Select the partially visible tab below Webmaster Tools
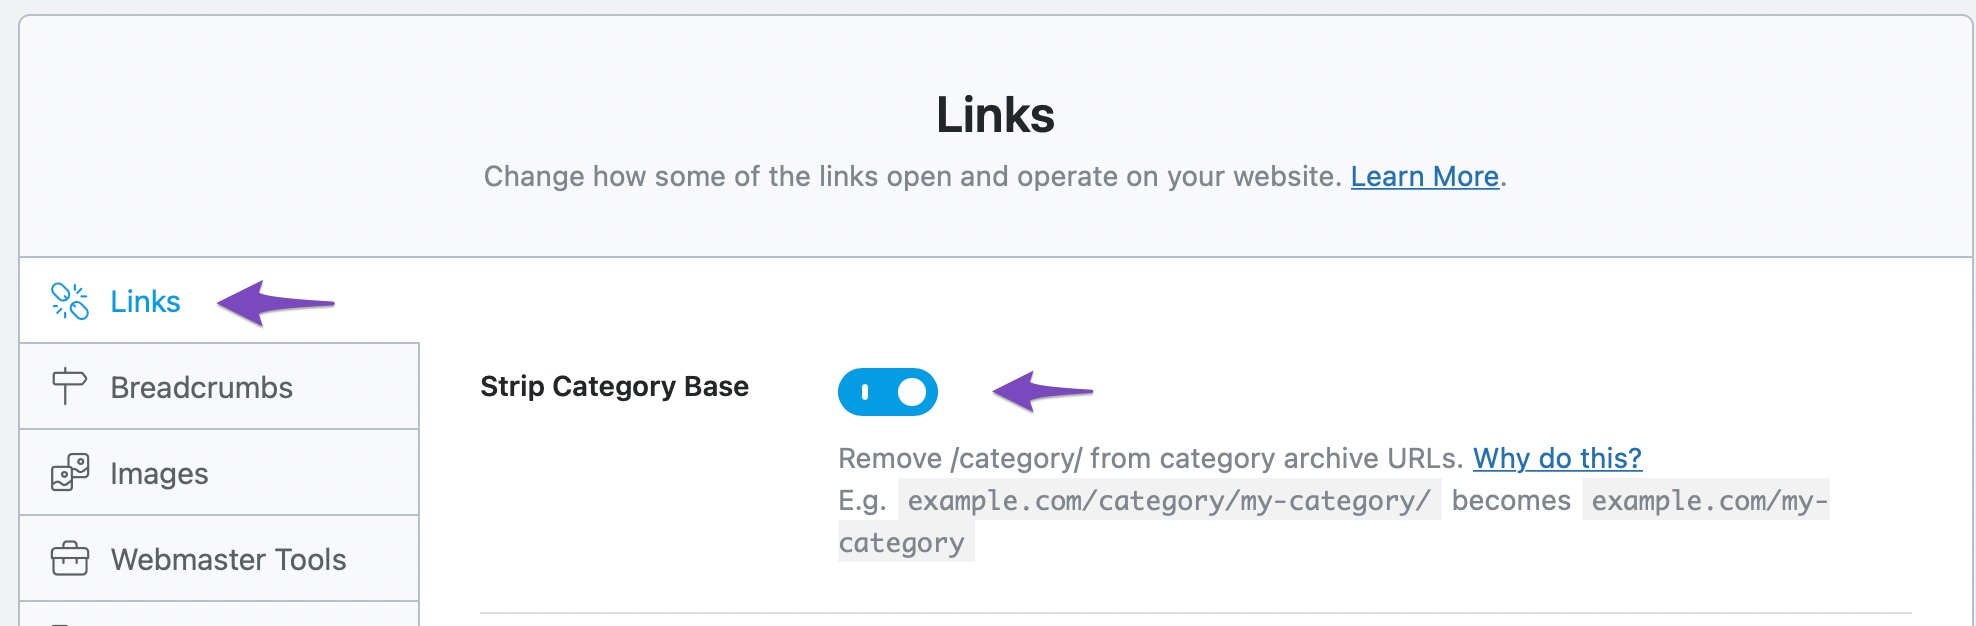This screenshot has height=626, width=1976. 219,614
